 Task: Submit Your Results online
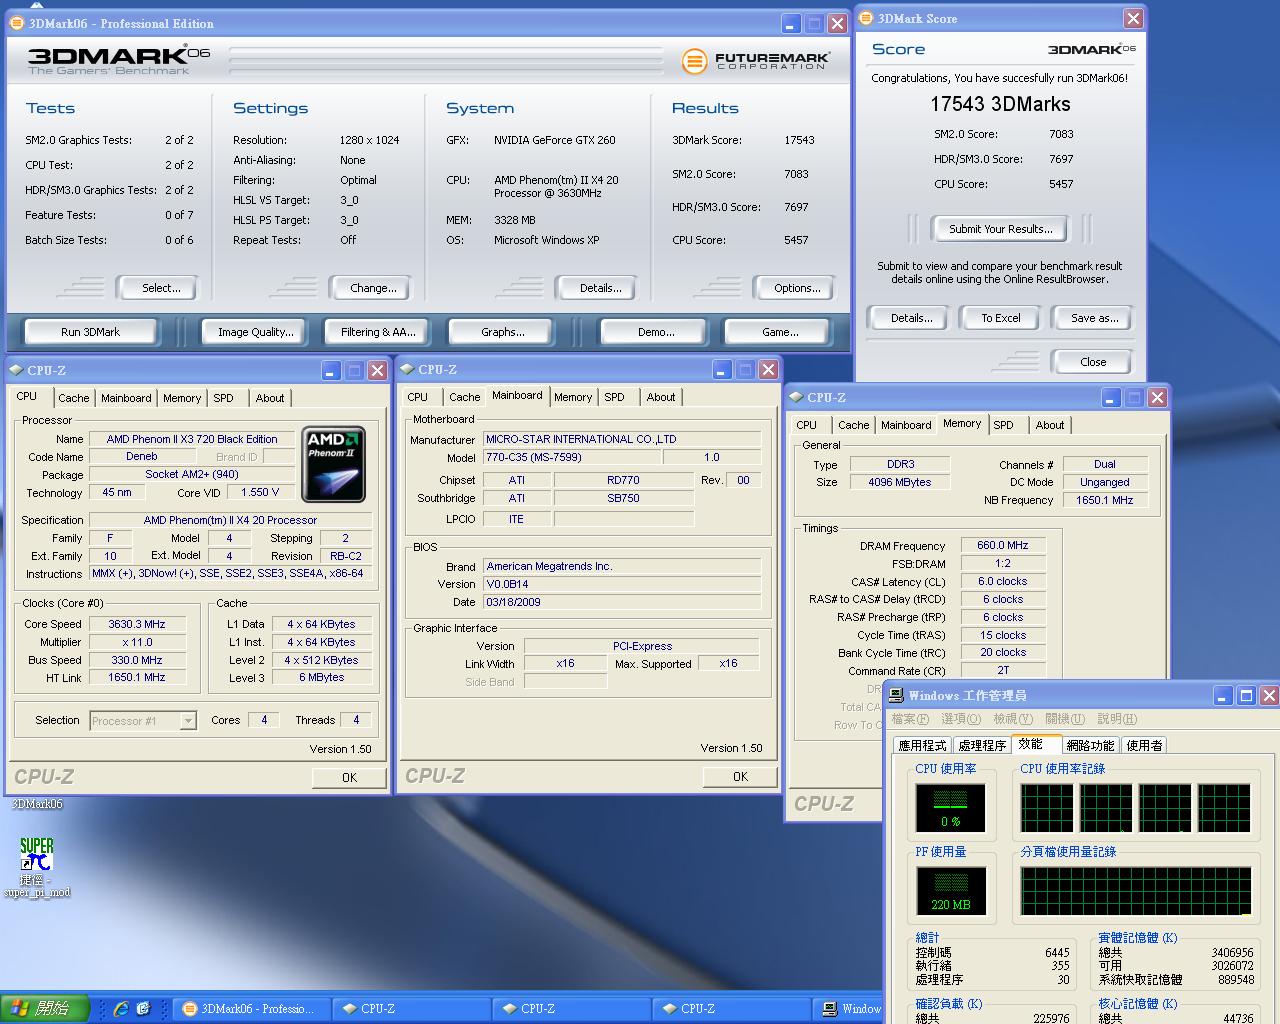[x=1000, y=229]
